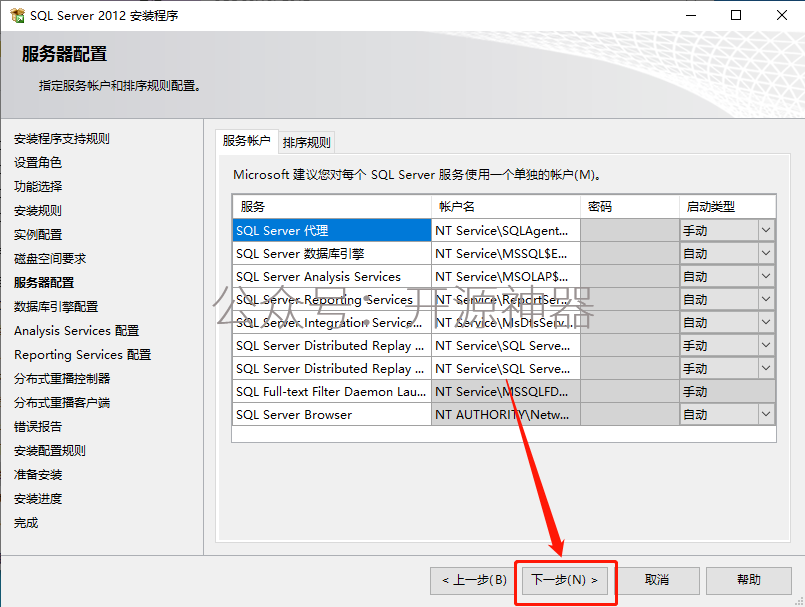Click 实例配置 step in sidebar
Screen dimensions: 805x607
pos(38,235)
